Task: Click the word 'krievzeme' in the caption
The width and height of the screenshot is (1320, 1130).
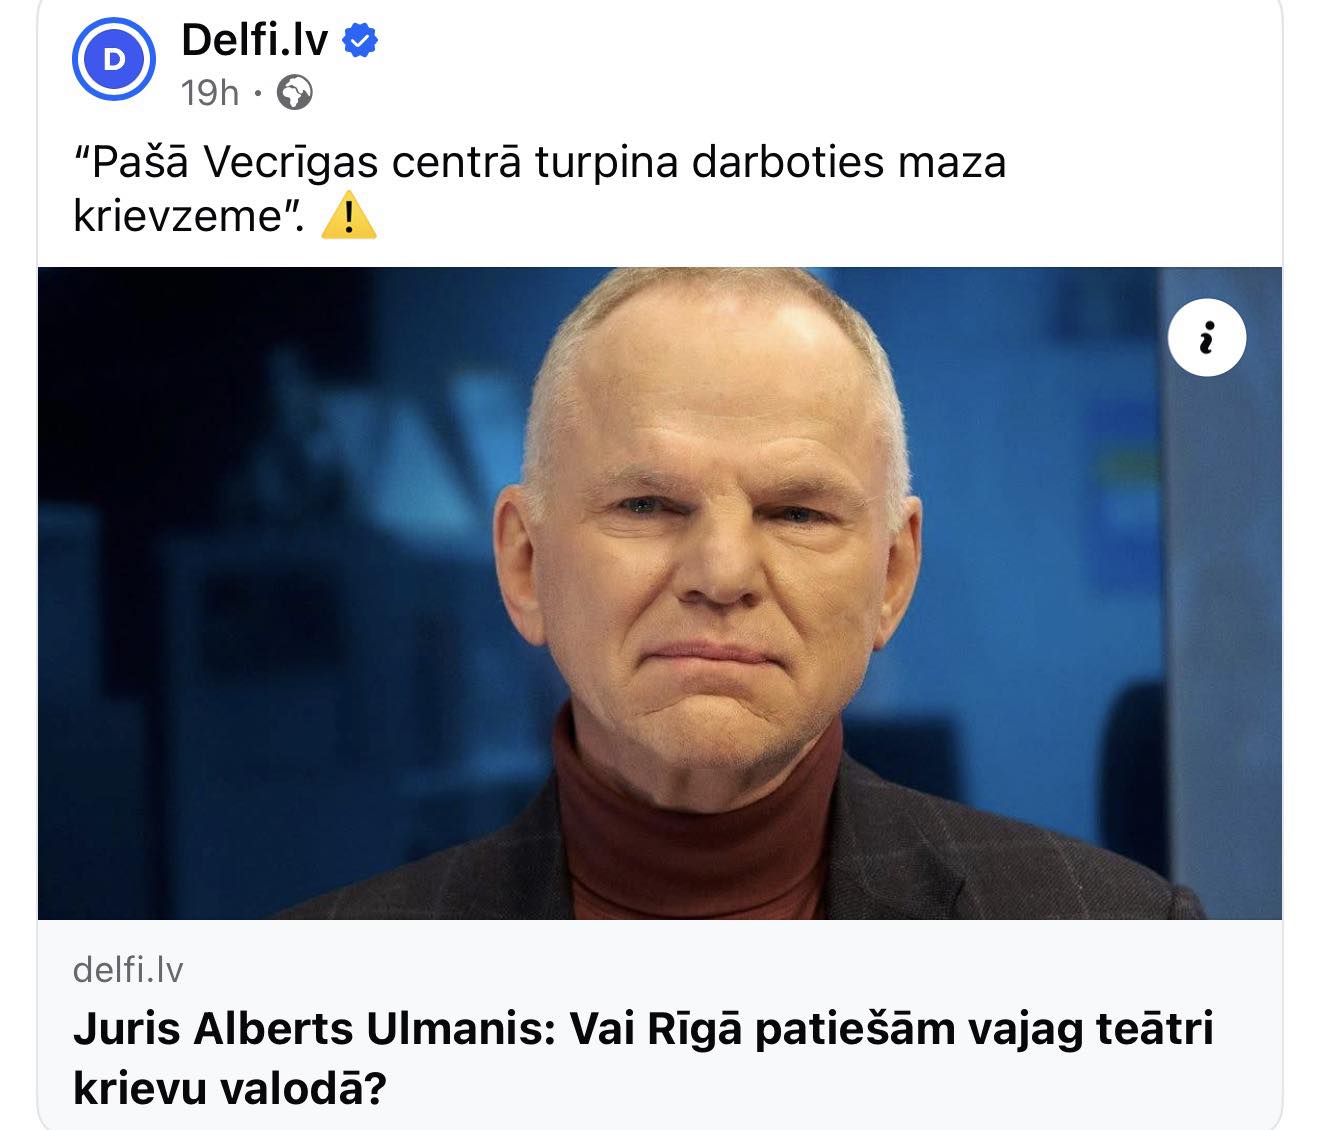Action: tap(179, 216)
